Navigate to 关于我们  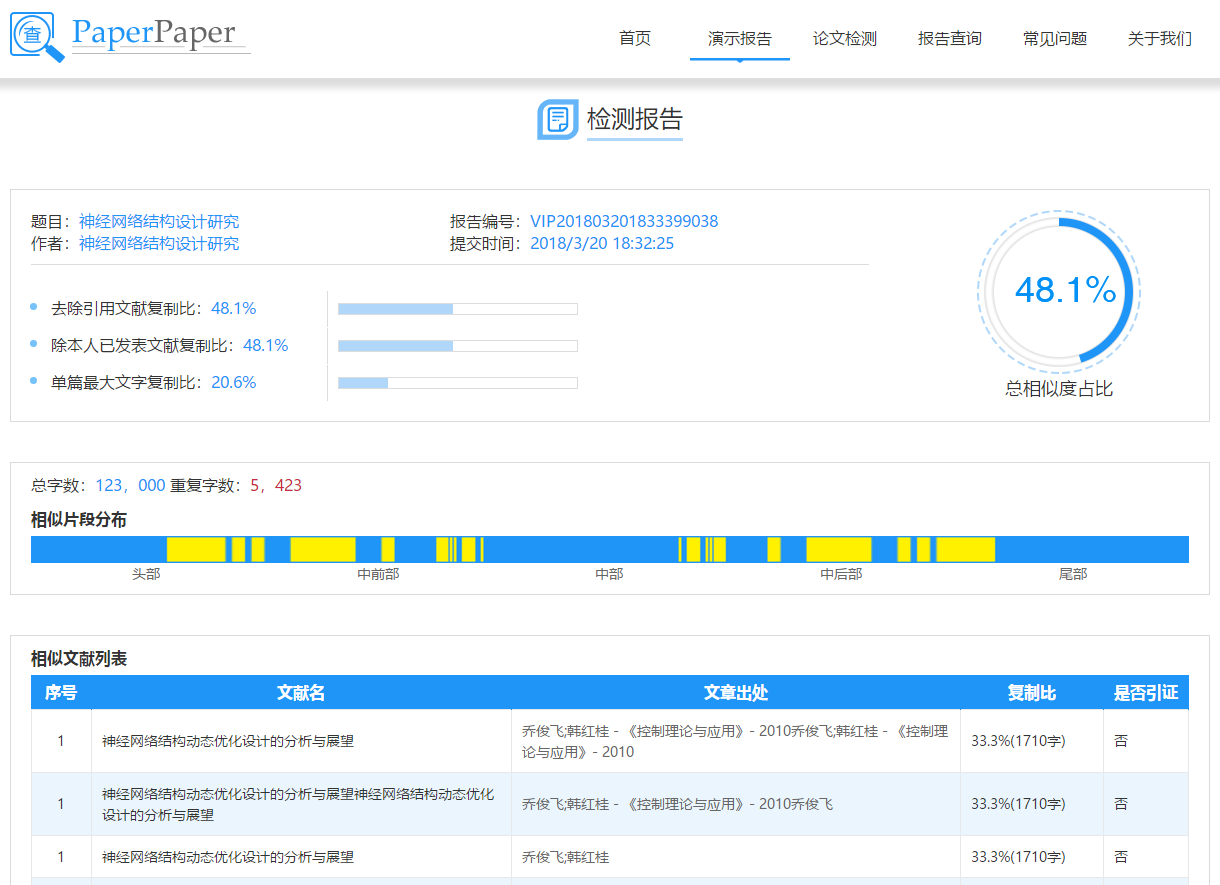pos(1159,39)
